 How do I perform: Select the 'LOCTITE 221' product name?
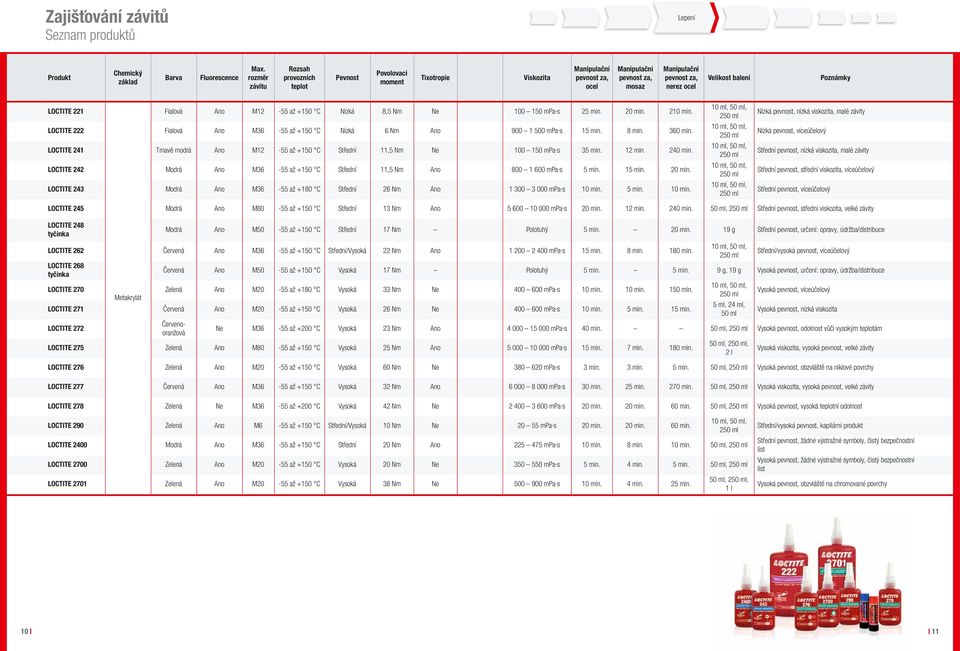66,111
